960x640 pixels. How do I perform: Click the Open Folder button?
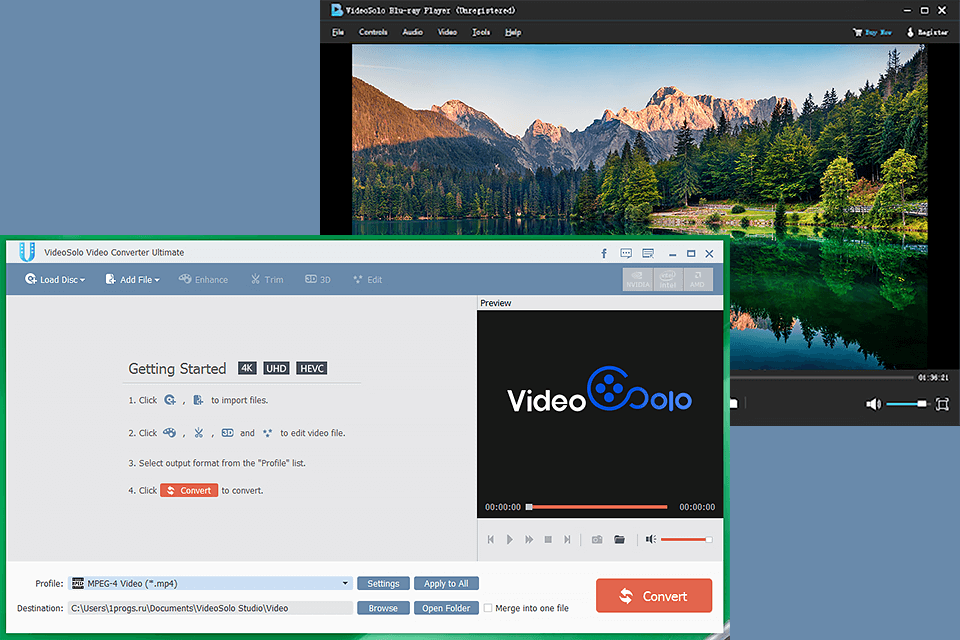[446, 608]
